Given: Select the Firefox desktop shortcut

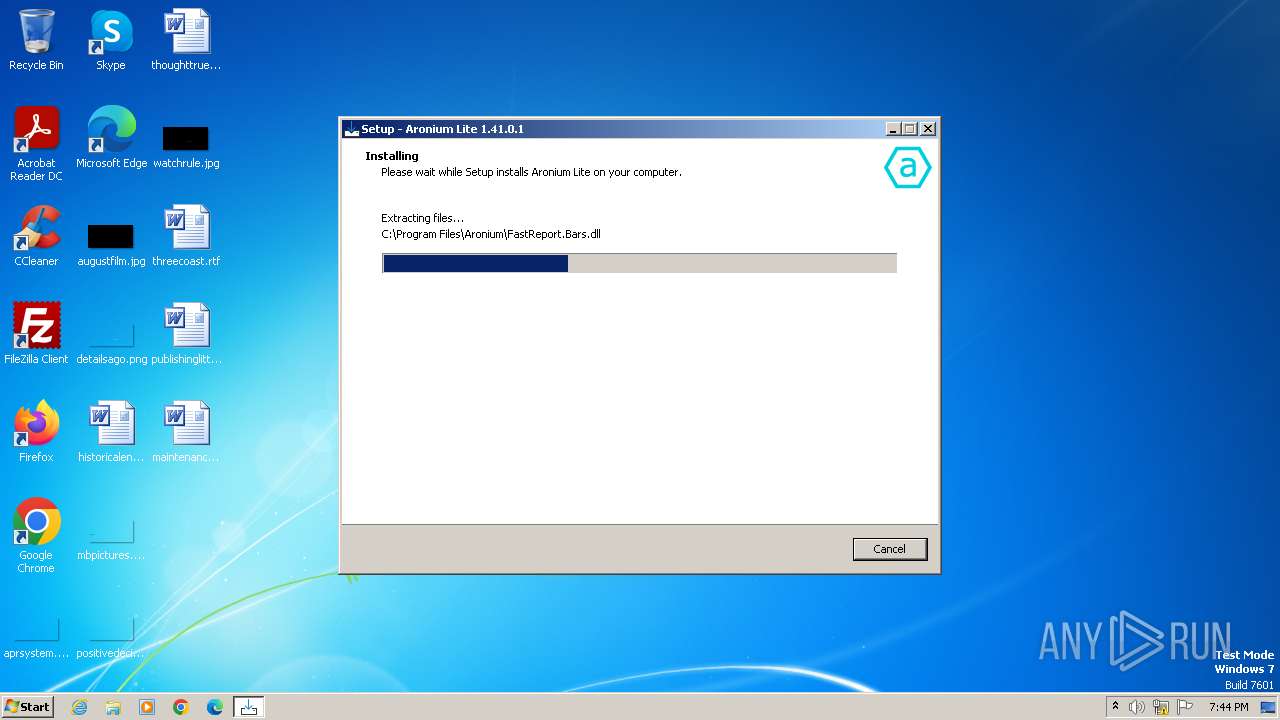Looking at the screenshot, I should 36,432.
